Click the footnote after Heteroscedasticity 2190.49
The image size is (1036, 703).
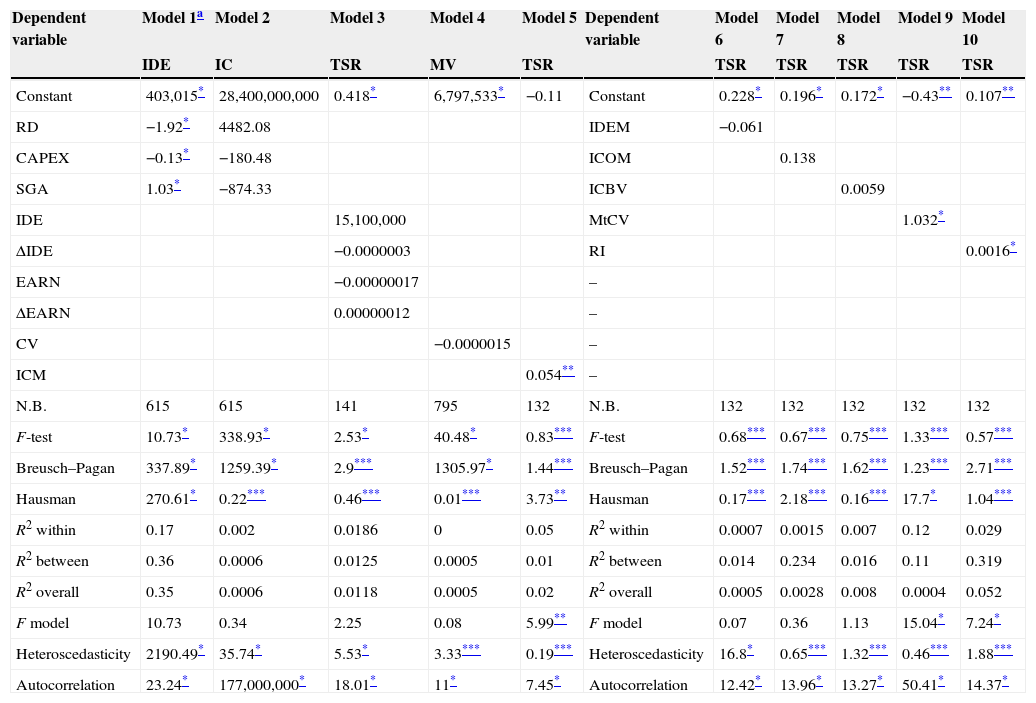[x=200, y=650]
